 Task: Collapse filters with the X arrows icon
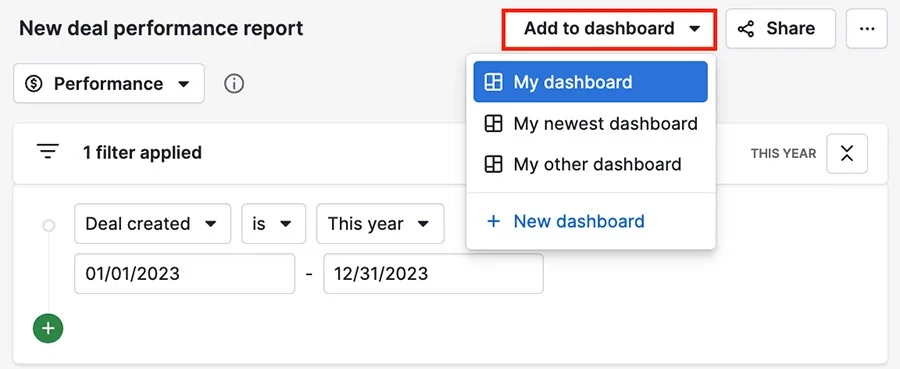(847, 153)
